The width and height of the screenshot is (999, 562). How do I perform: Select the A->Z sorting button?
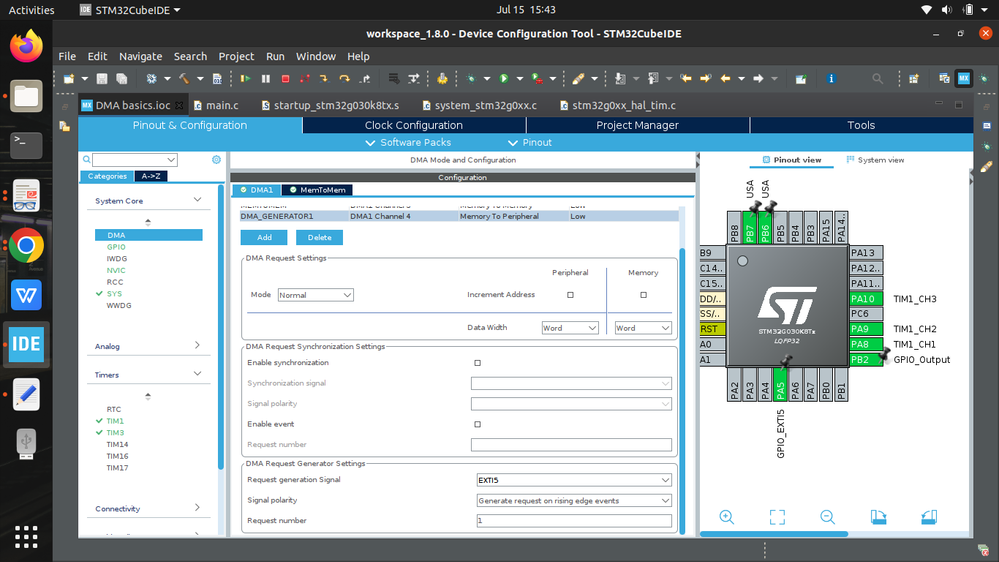coord(151,177)
